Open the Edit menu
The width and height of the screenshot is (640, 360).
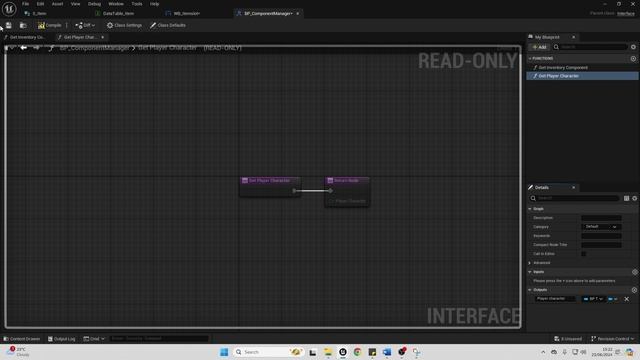[40, 4]
